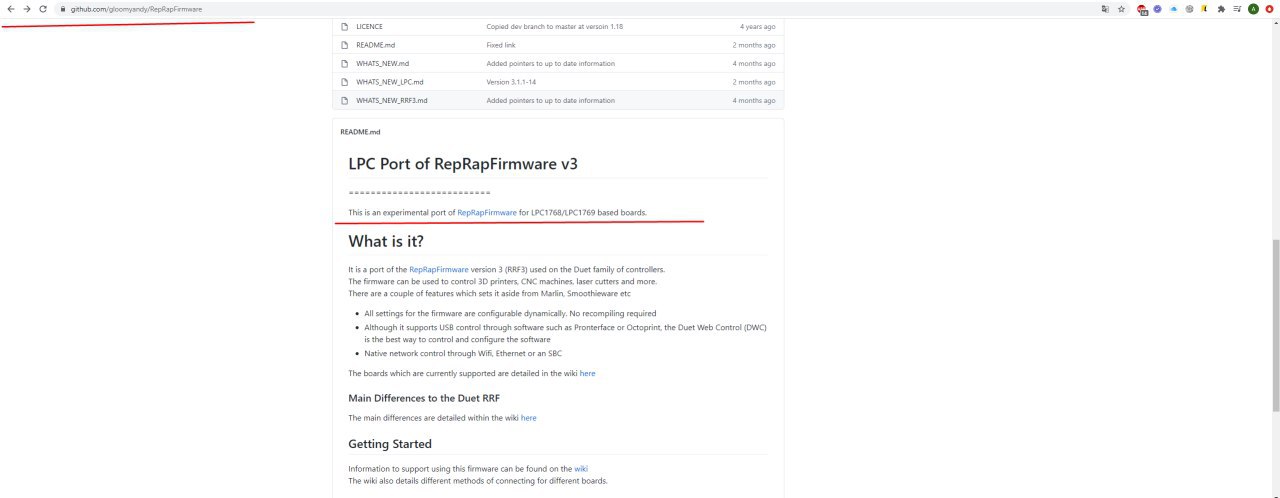Open WHATS_NEW_RRF3.md commit 'Added pointers' message
Viewport: 1280px width, 498px height.
coord(550,100)
